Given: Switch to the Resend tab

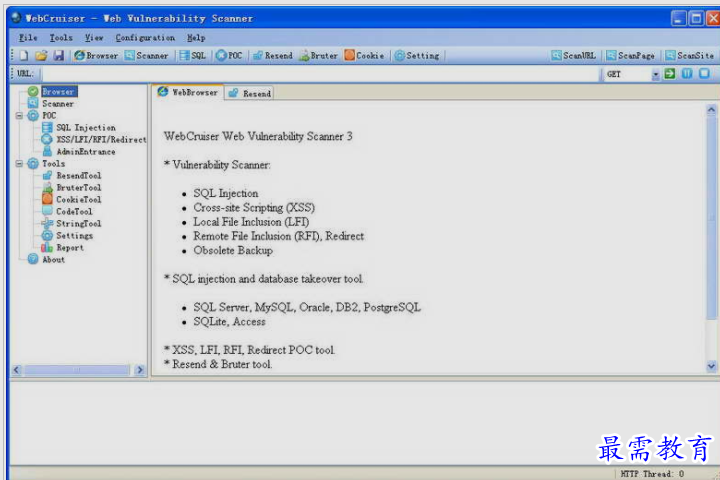Looking at the screenshot, I should coord(250,93).
